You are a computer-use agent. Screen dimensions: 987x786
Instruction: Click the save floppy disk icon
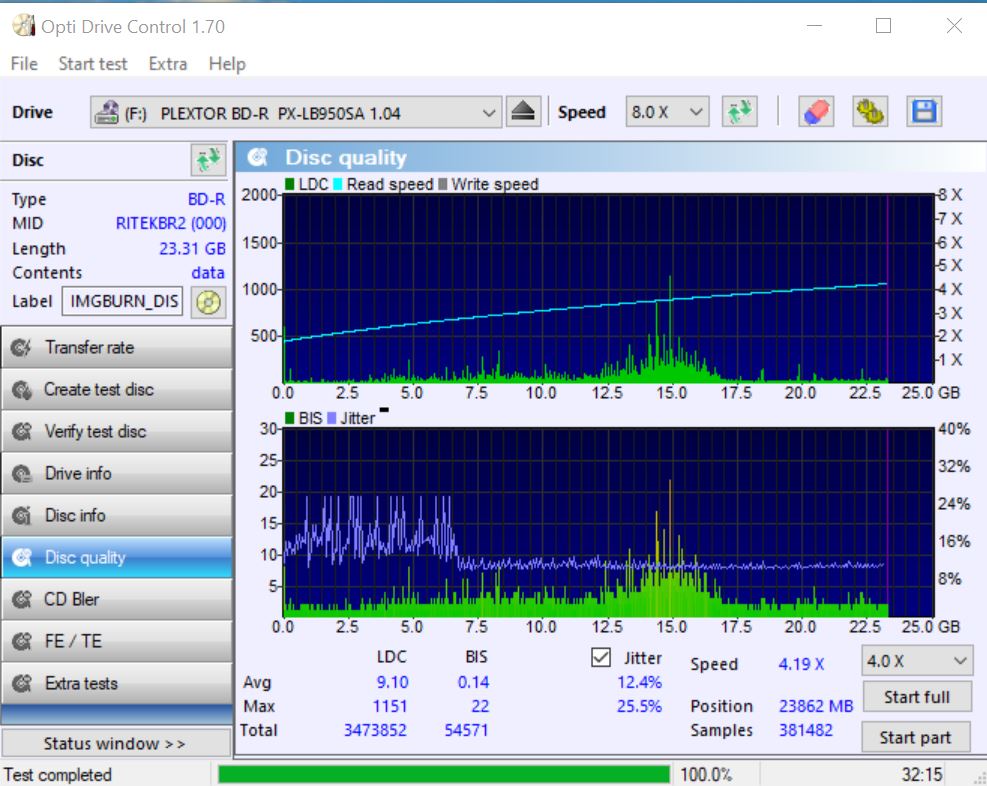[924, 112]
